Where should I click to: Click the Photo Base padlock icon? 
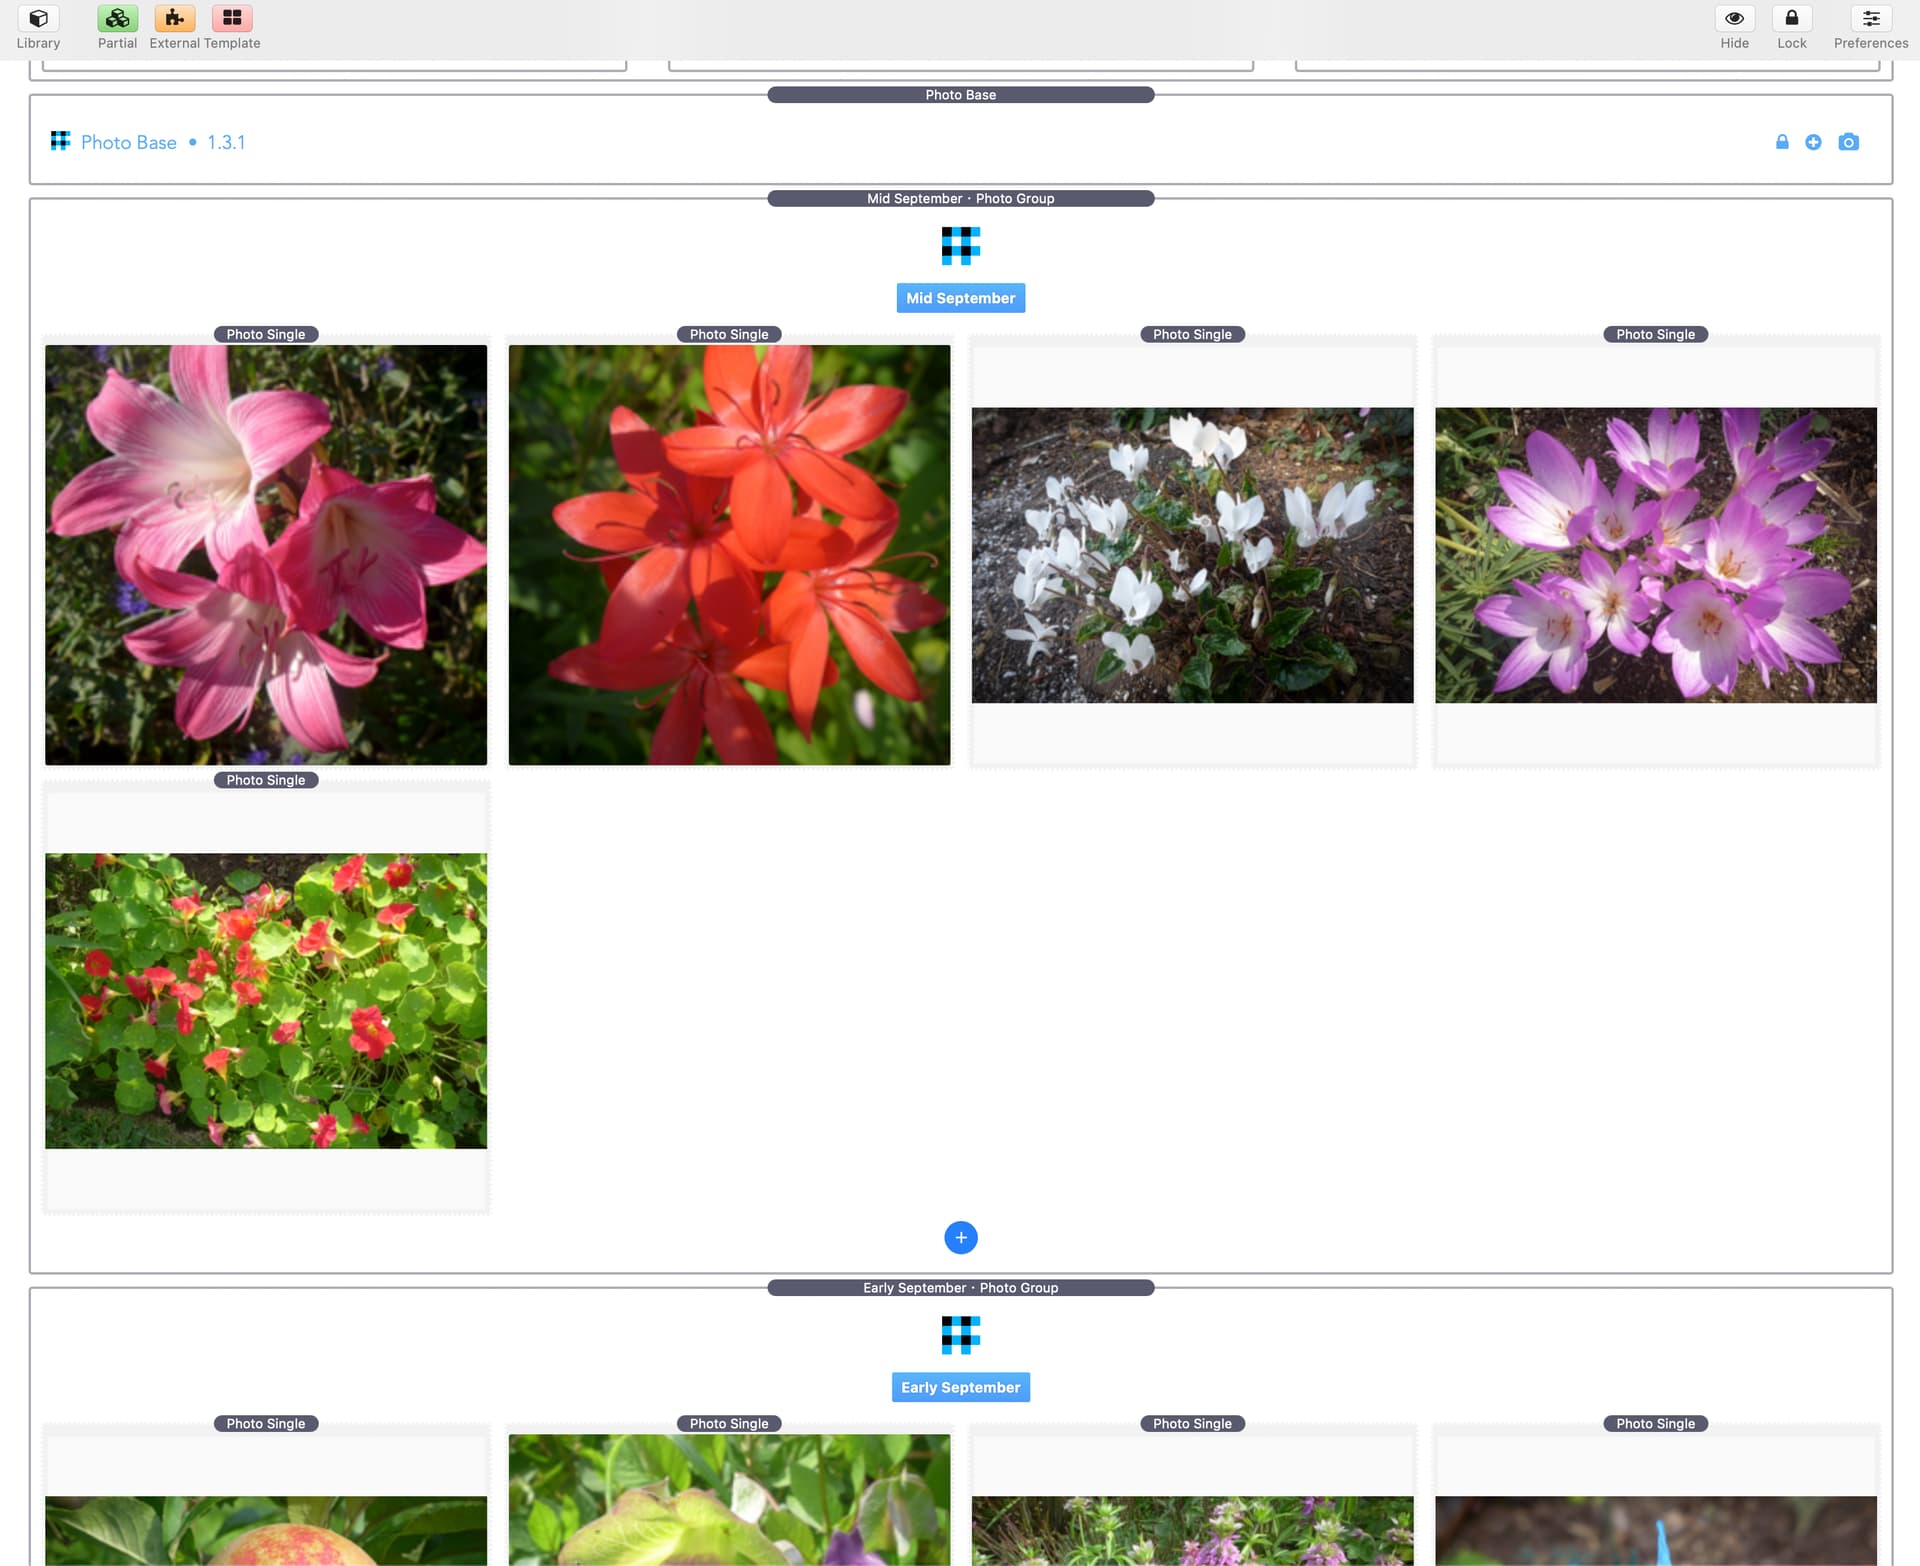1781,142
